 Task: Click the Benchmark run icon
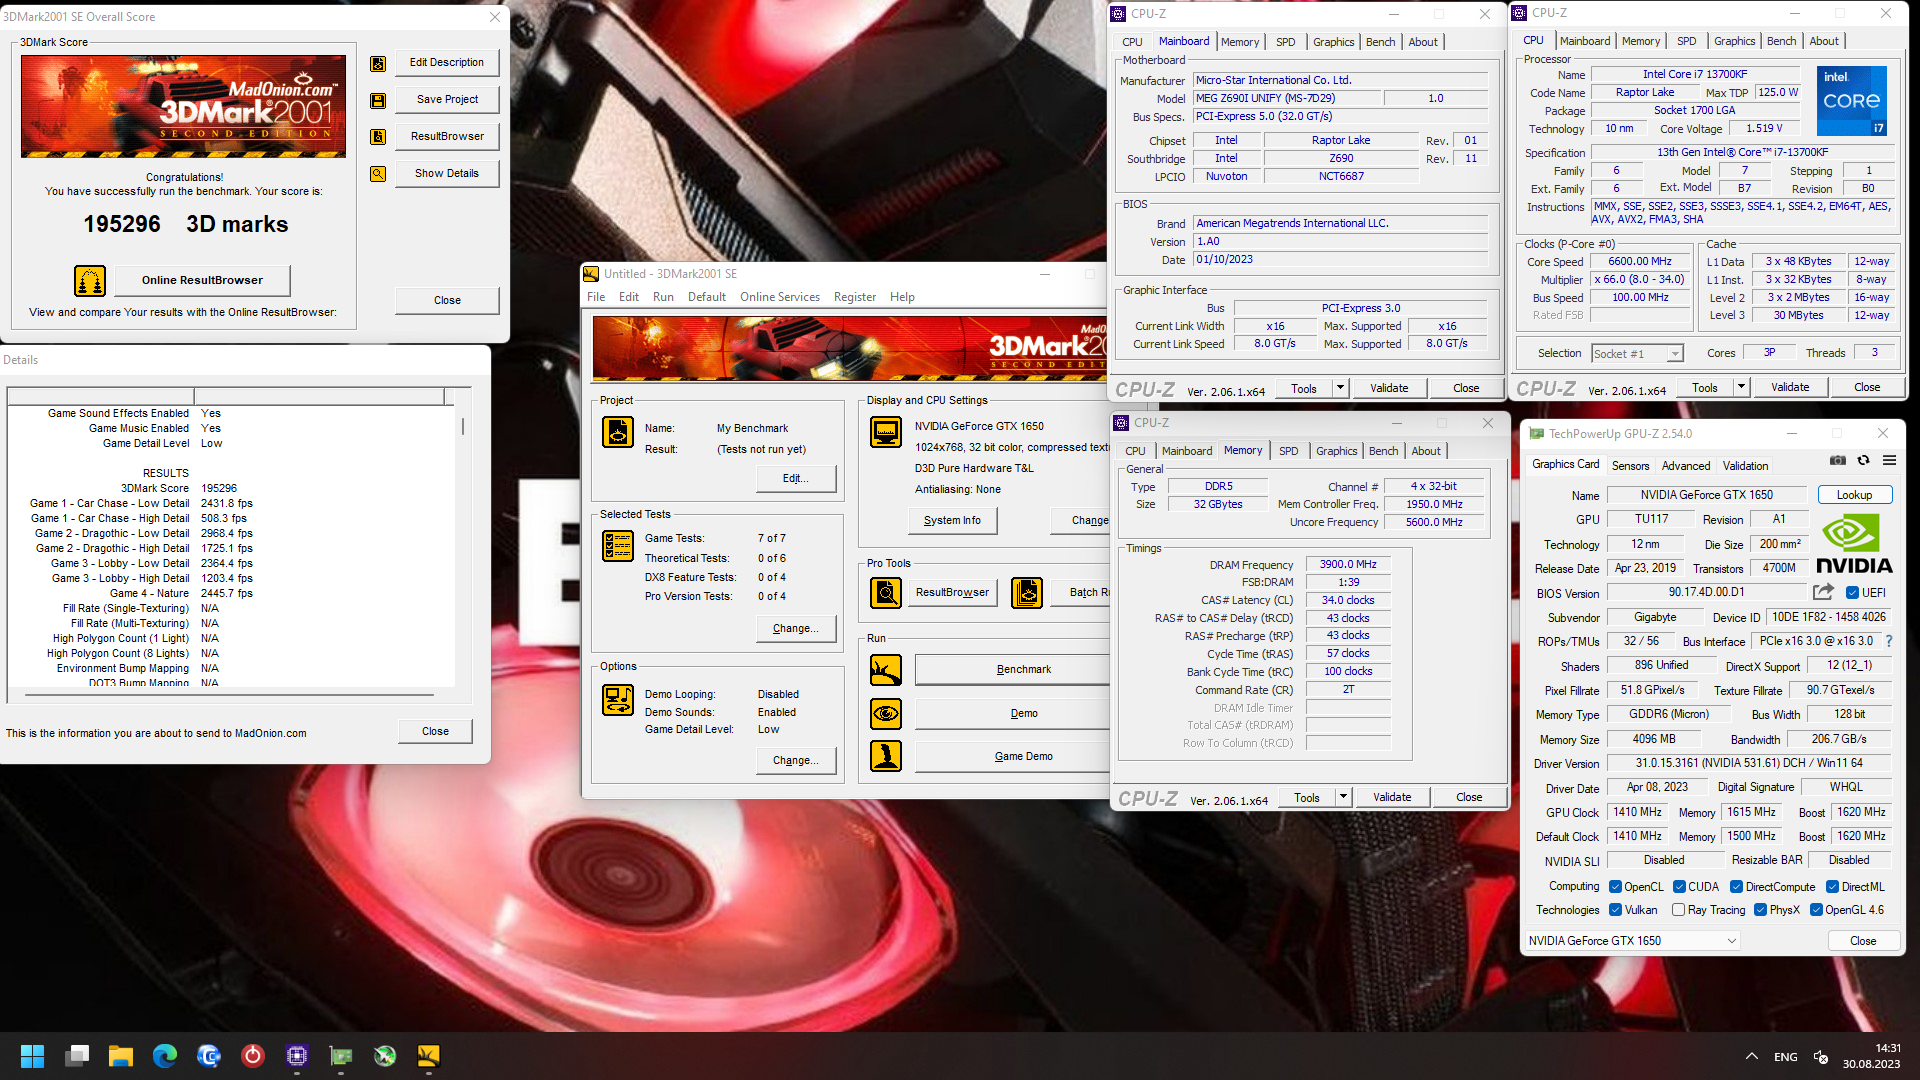pyautogui.click(x=886, y=670)
